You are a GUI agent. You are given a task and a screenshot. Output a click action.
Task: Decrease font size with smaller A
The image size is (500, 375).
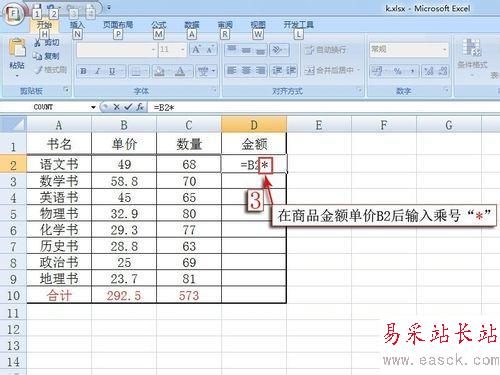pos(210,50)
